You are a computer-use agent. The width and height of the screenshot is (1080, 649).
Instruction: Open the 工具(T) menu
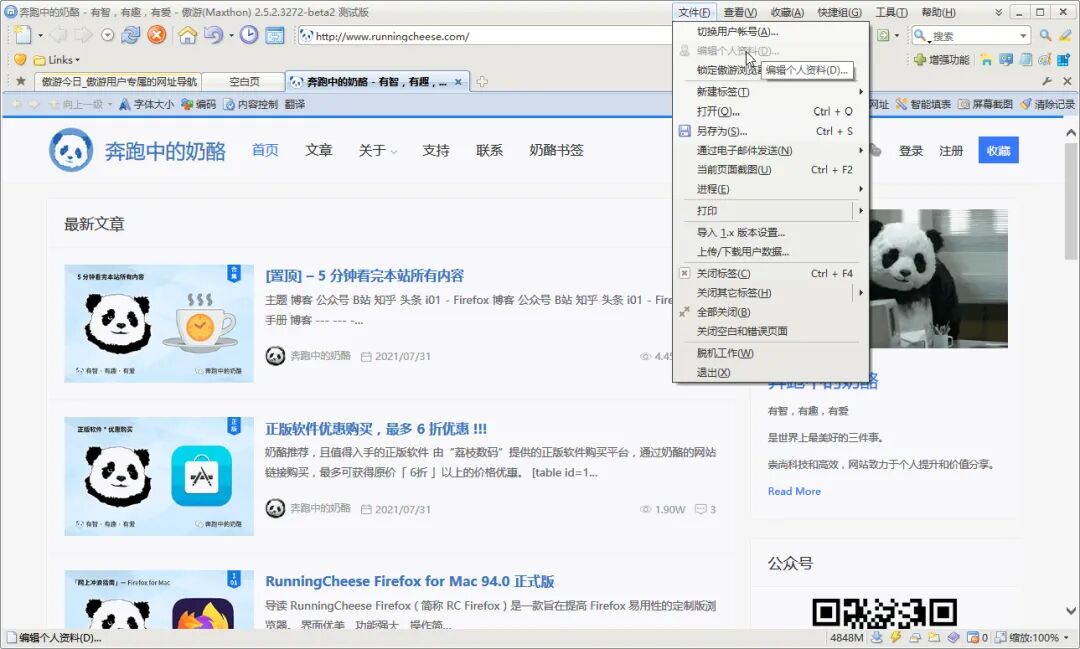[x=891, y=12]
